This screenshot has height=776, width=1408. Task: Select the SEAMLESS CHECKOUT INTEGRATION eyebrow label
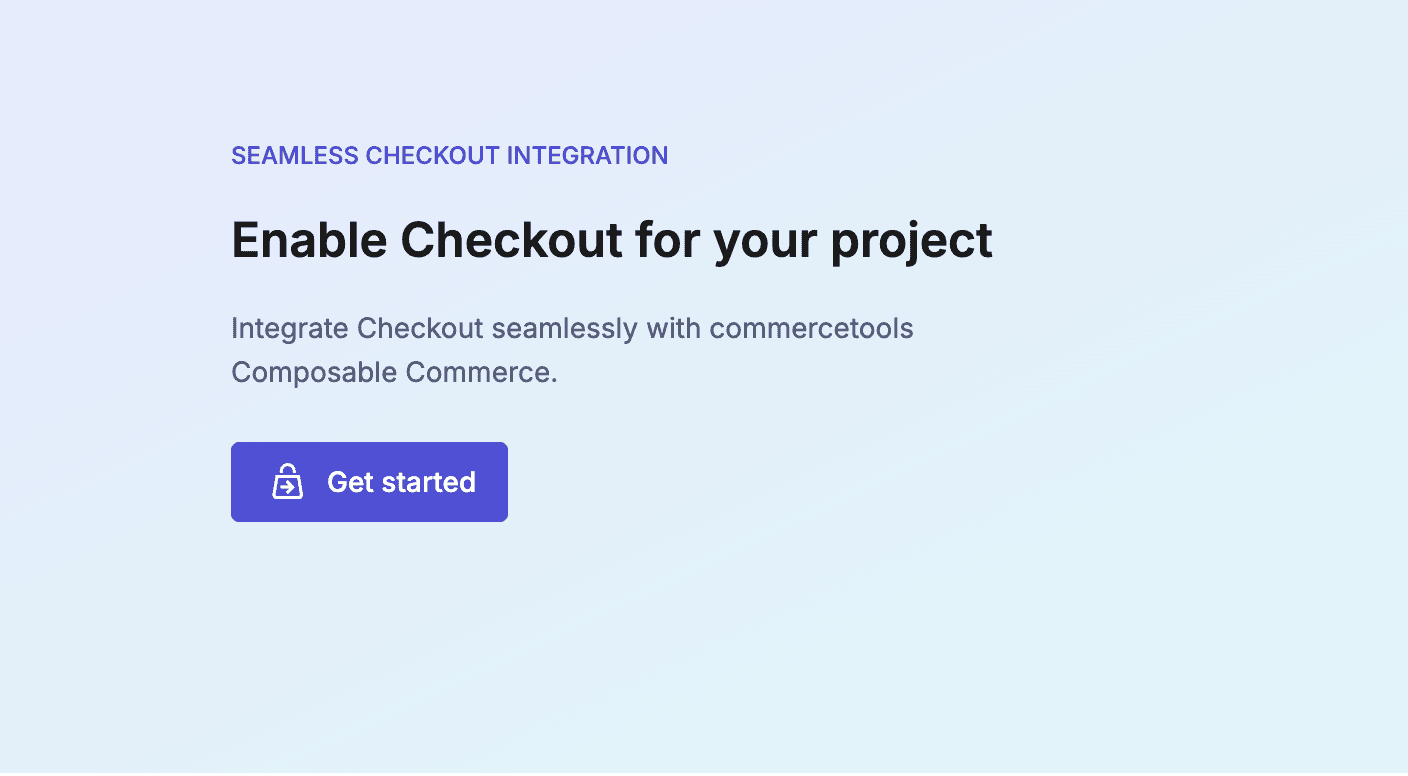click(449, 155)
